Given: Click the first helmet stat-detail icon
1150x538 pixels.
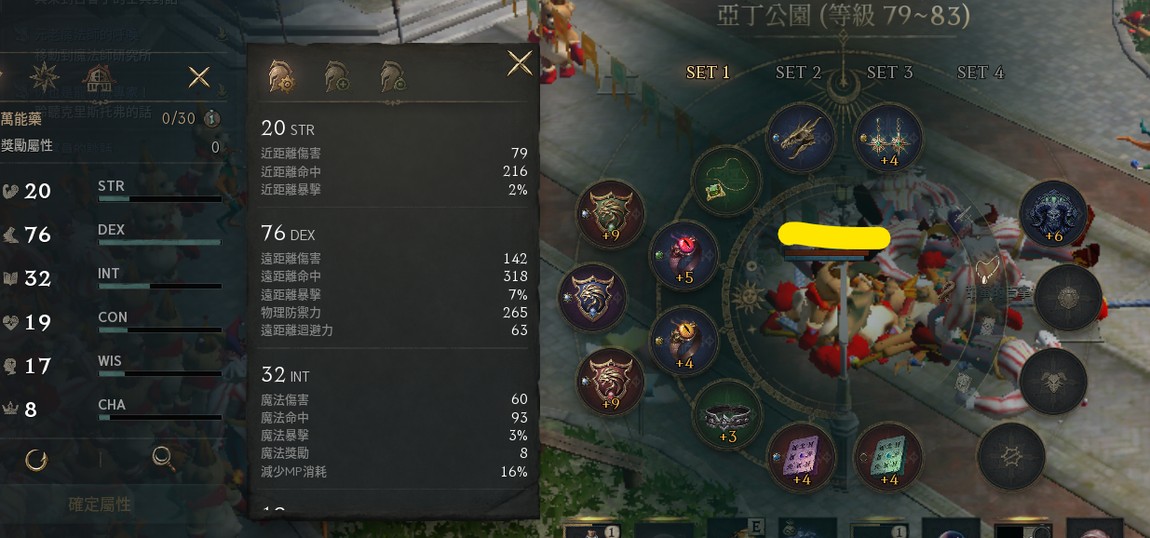Looking at the screenshot, I should 281,76.
